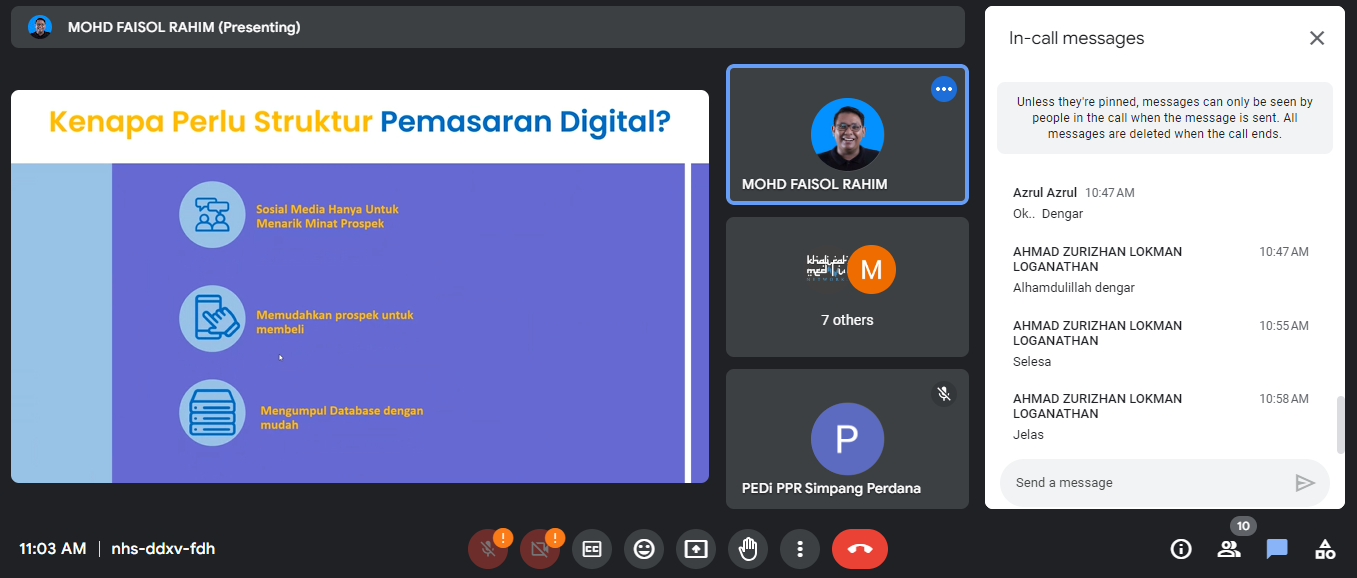Close the In-call messages panel
Viewport: 1357px width, 578px height.
click(1317, 38)
